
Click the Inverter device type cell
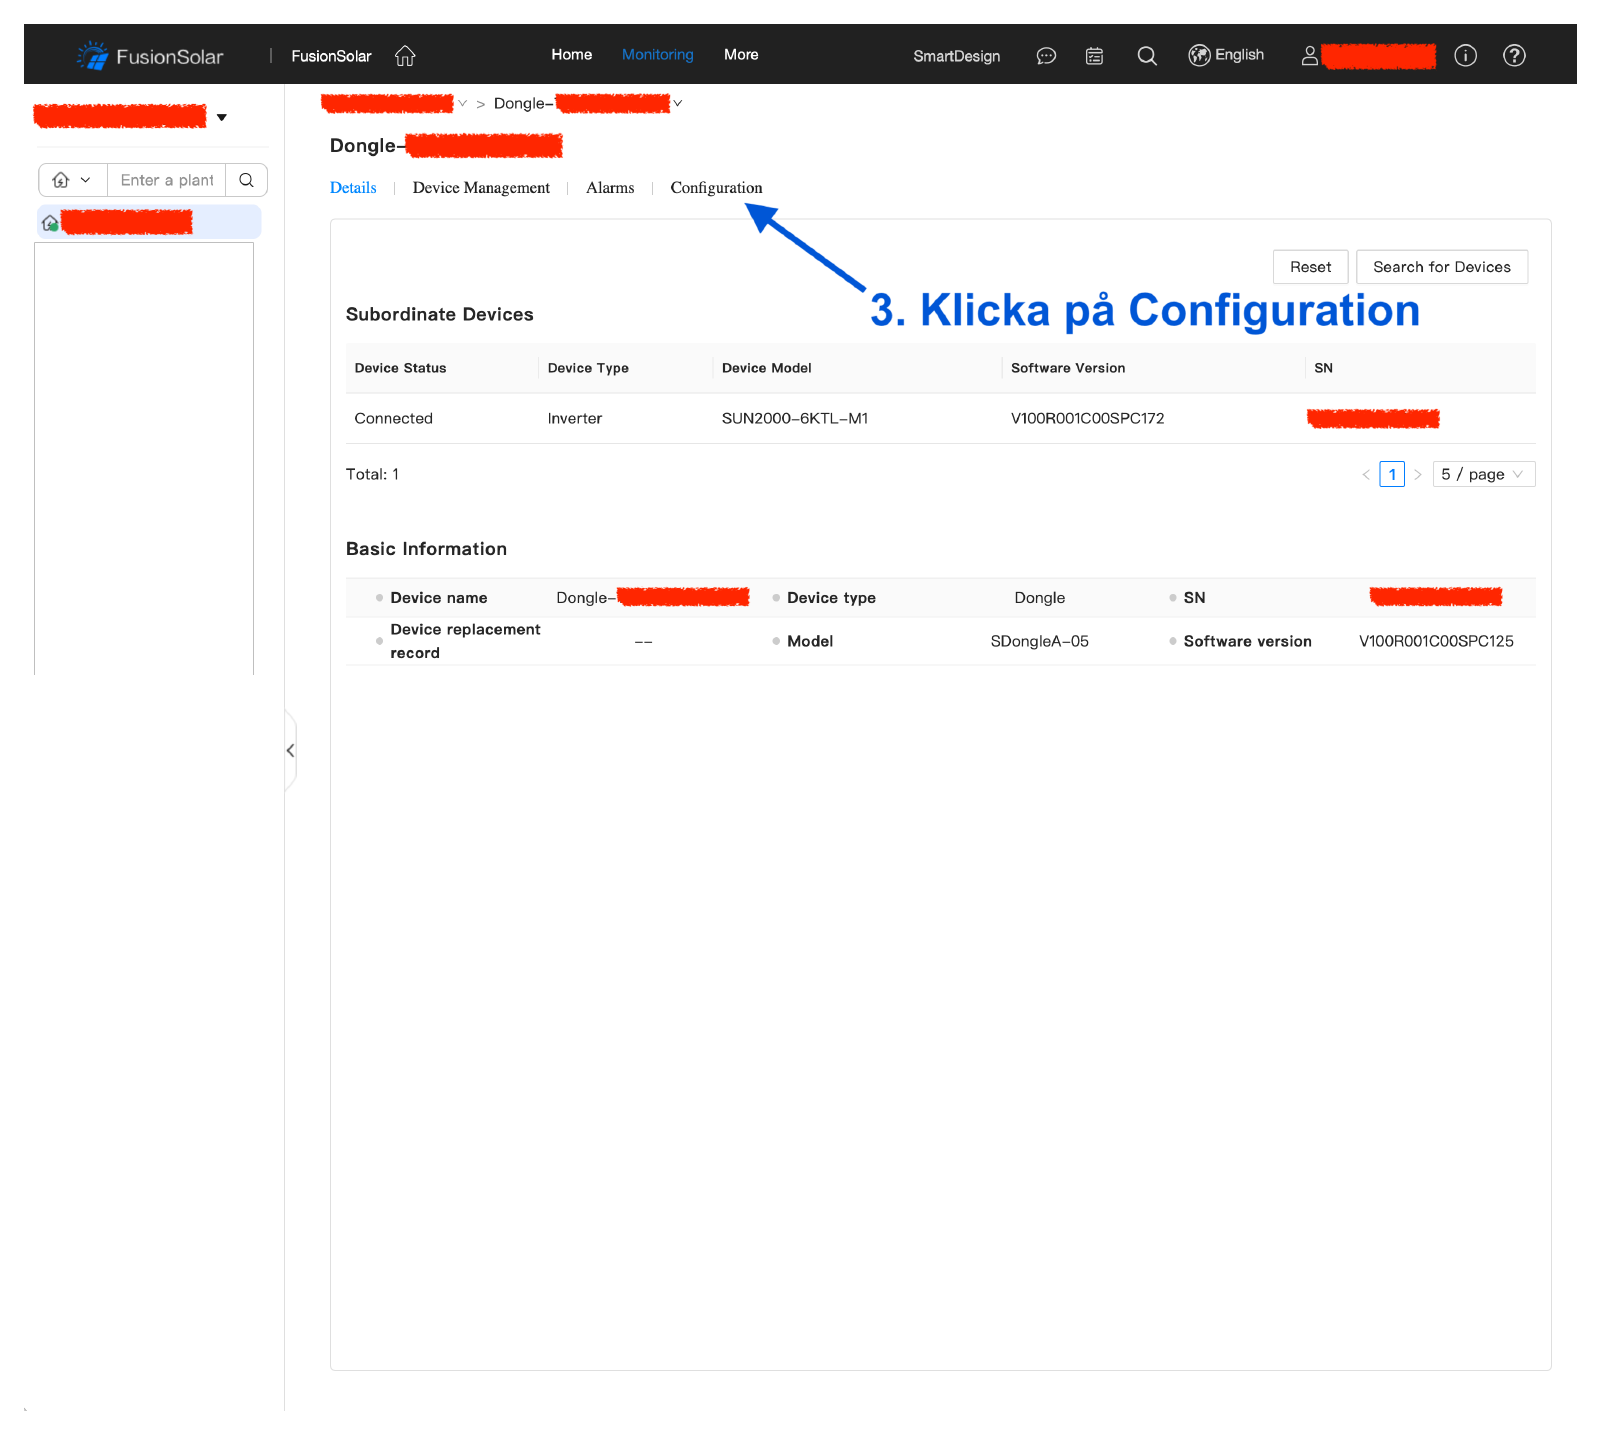pyautogui.click(x=574, y=418)
